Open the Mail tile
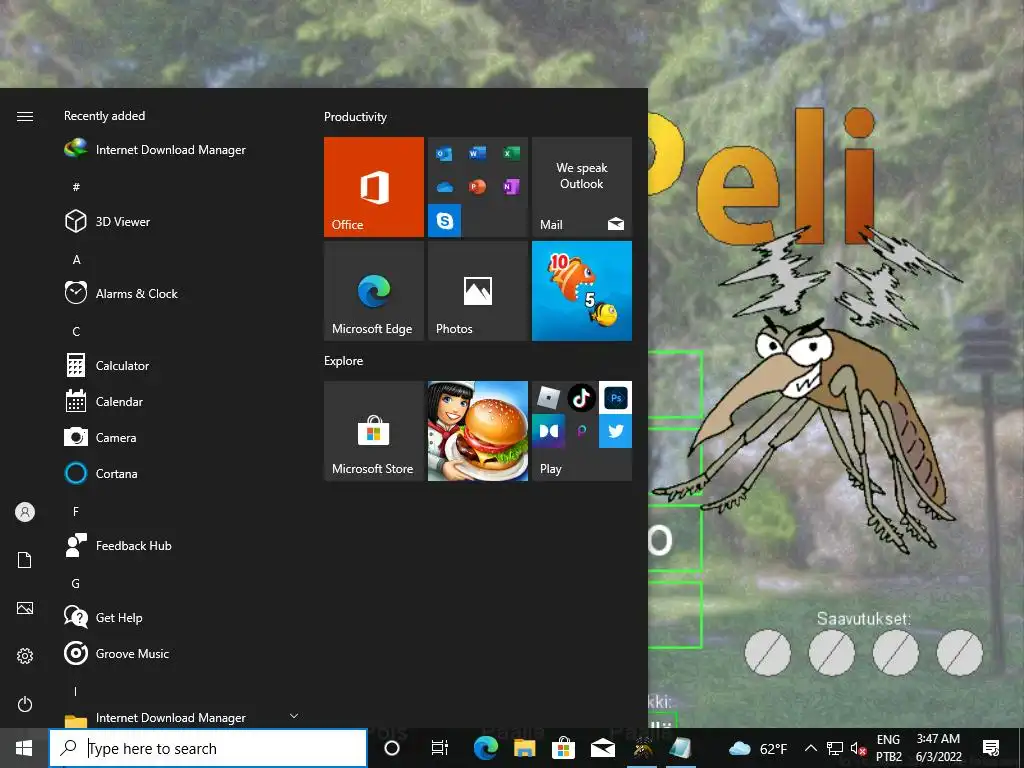The width and height of the screenshot is (1024, 768). click(x=582, y=187)
